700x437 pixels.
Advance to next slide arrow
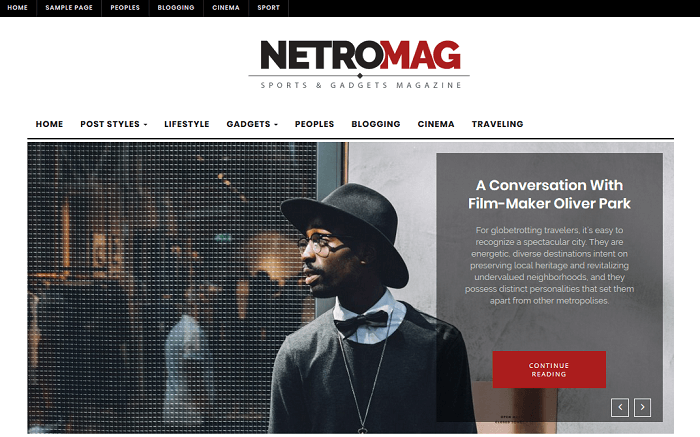[642, 407]
